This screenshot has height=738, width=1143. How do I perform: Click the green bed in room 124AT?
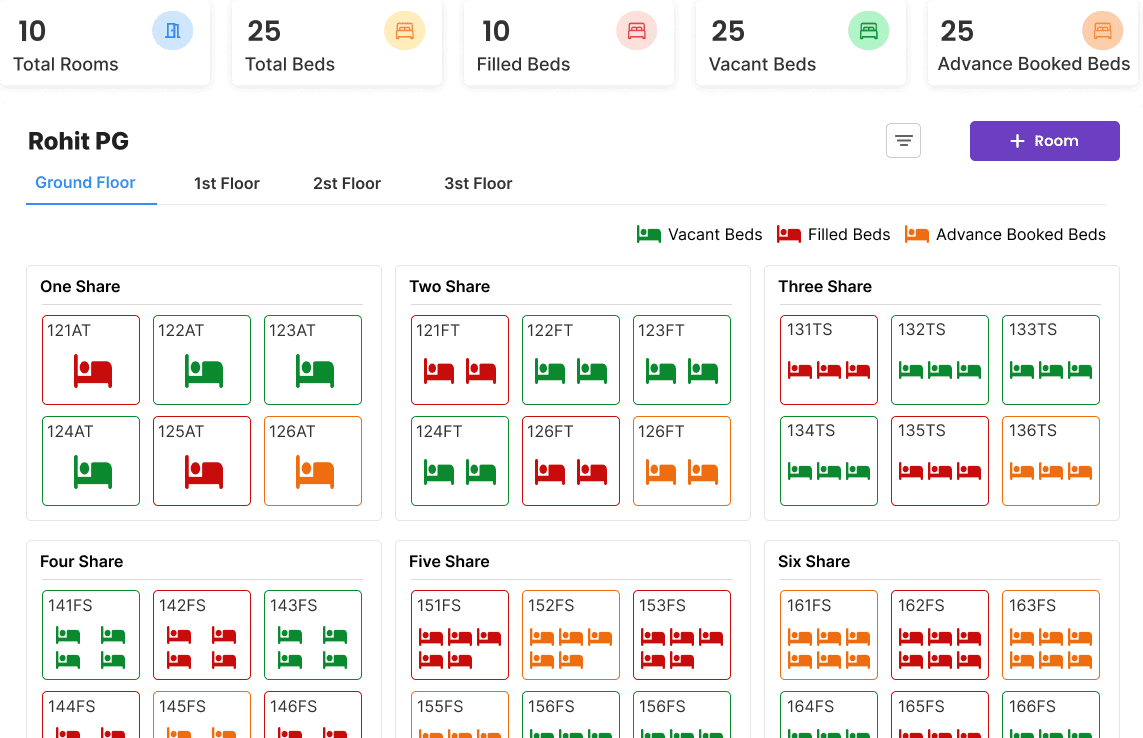click(x=93, y=472)
